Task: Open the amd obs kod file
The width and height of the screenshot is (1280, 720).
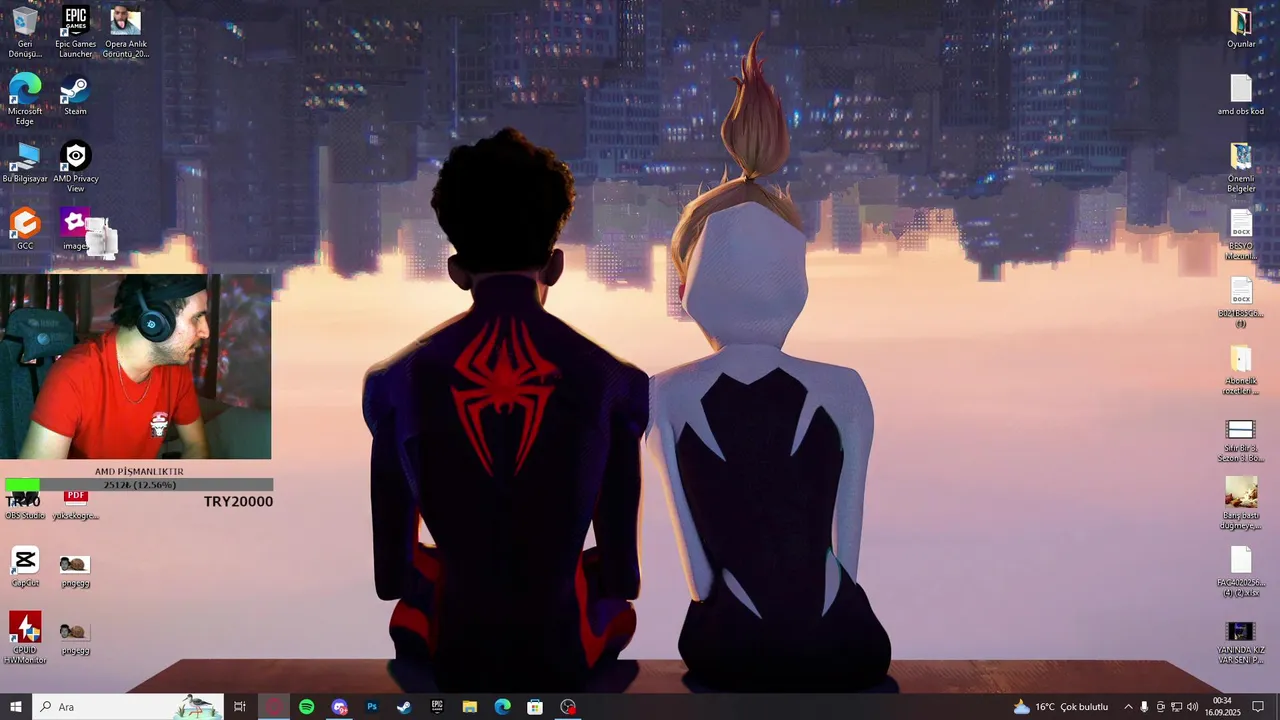Action: click(x=1241, y=96)
